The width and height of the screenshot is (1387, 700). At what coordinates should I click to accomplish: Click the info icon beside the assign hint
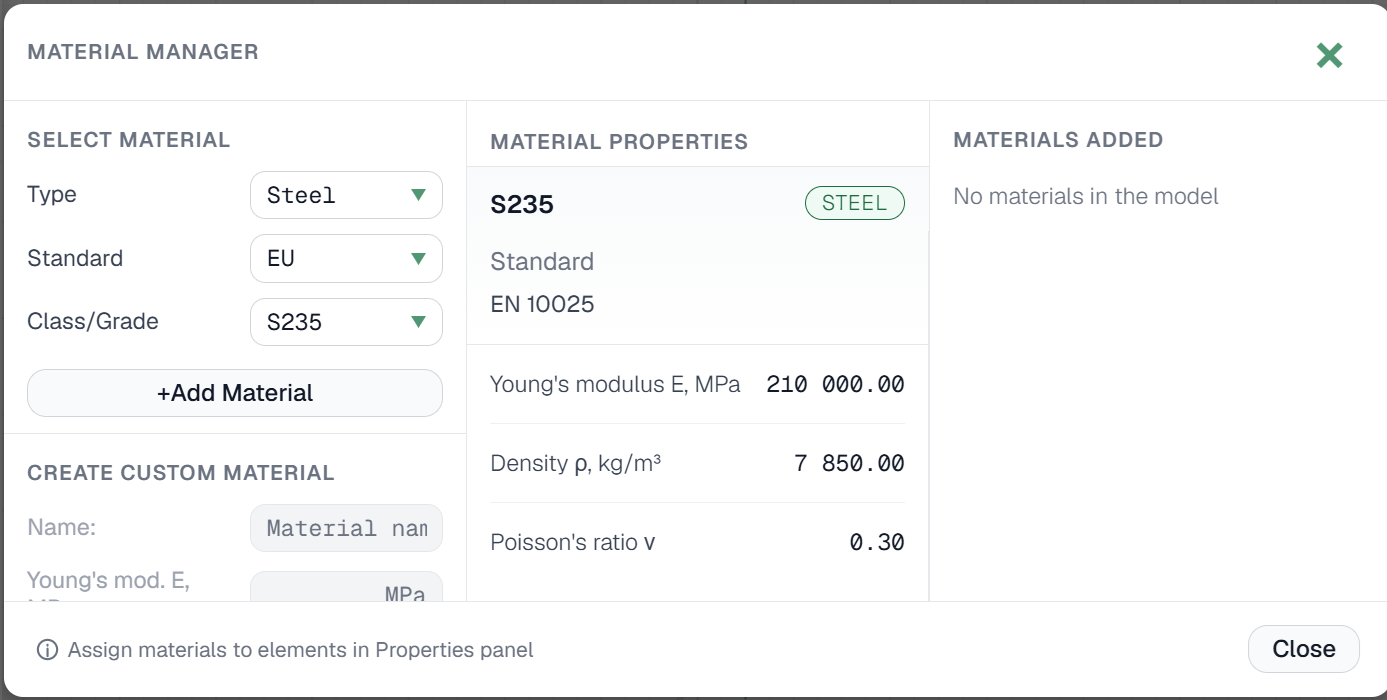coord(47,650)
